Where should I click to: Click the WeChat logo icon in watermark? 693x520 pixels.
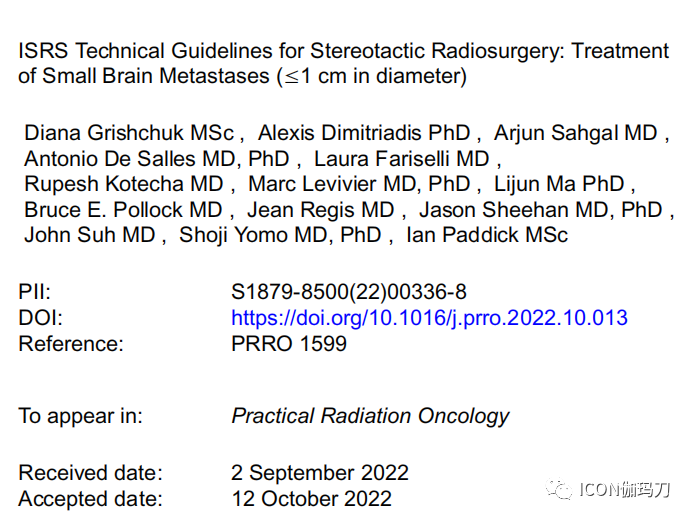point(559,489)
